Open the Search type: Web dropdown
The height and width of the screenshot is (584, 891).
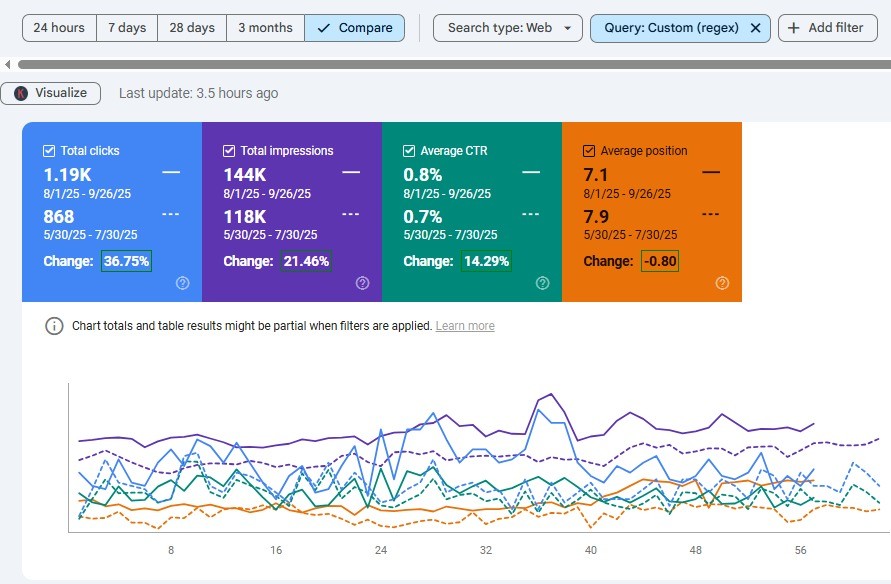pyautogui.click(x=507, y=28)
